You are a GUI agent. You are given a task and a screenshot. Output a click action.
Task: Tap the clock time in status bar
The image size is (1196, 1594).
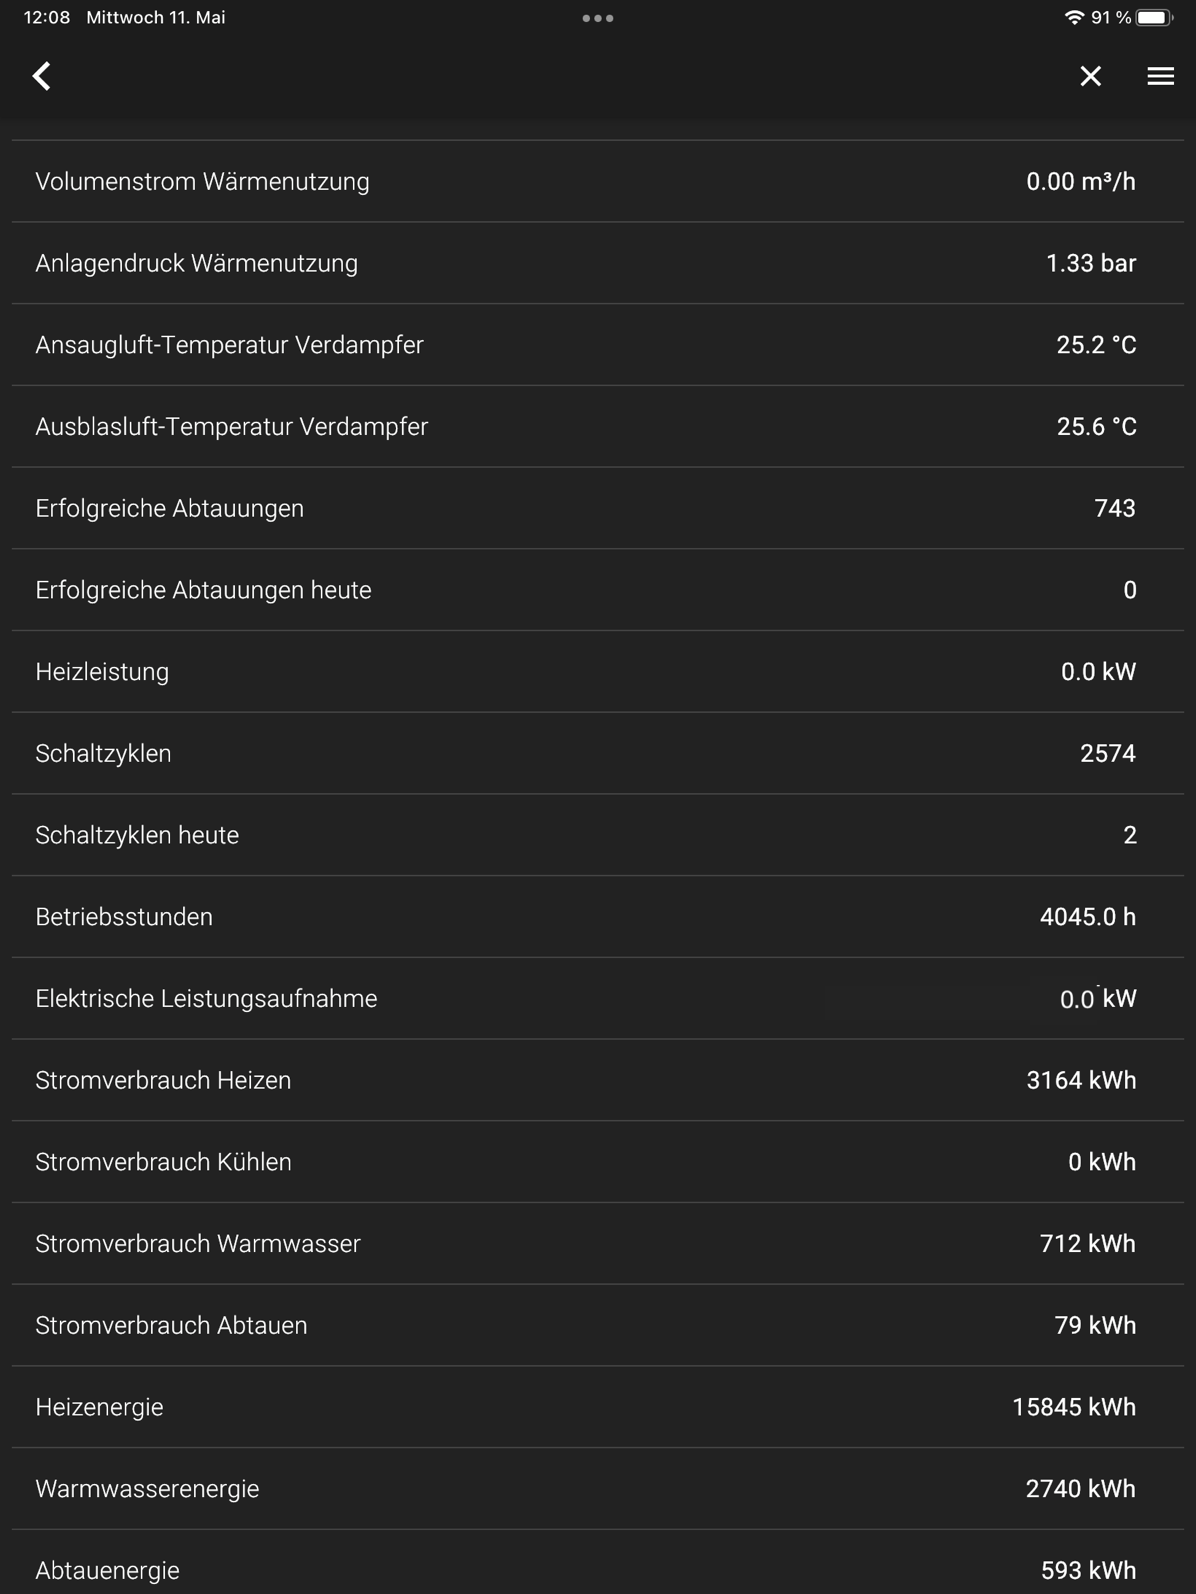(46, 17)
